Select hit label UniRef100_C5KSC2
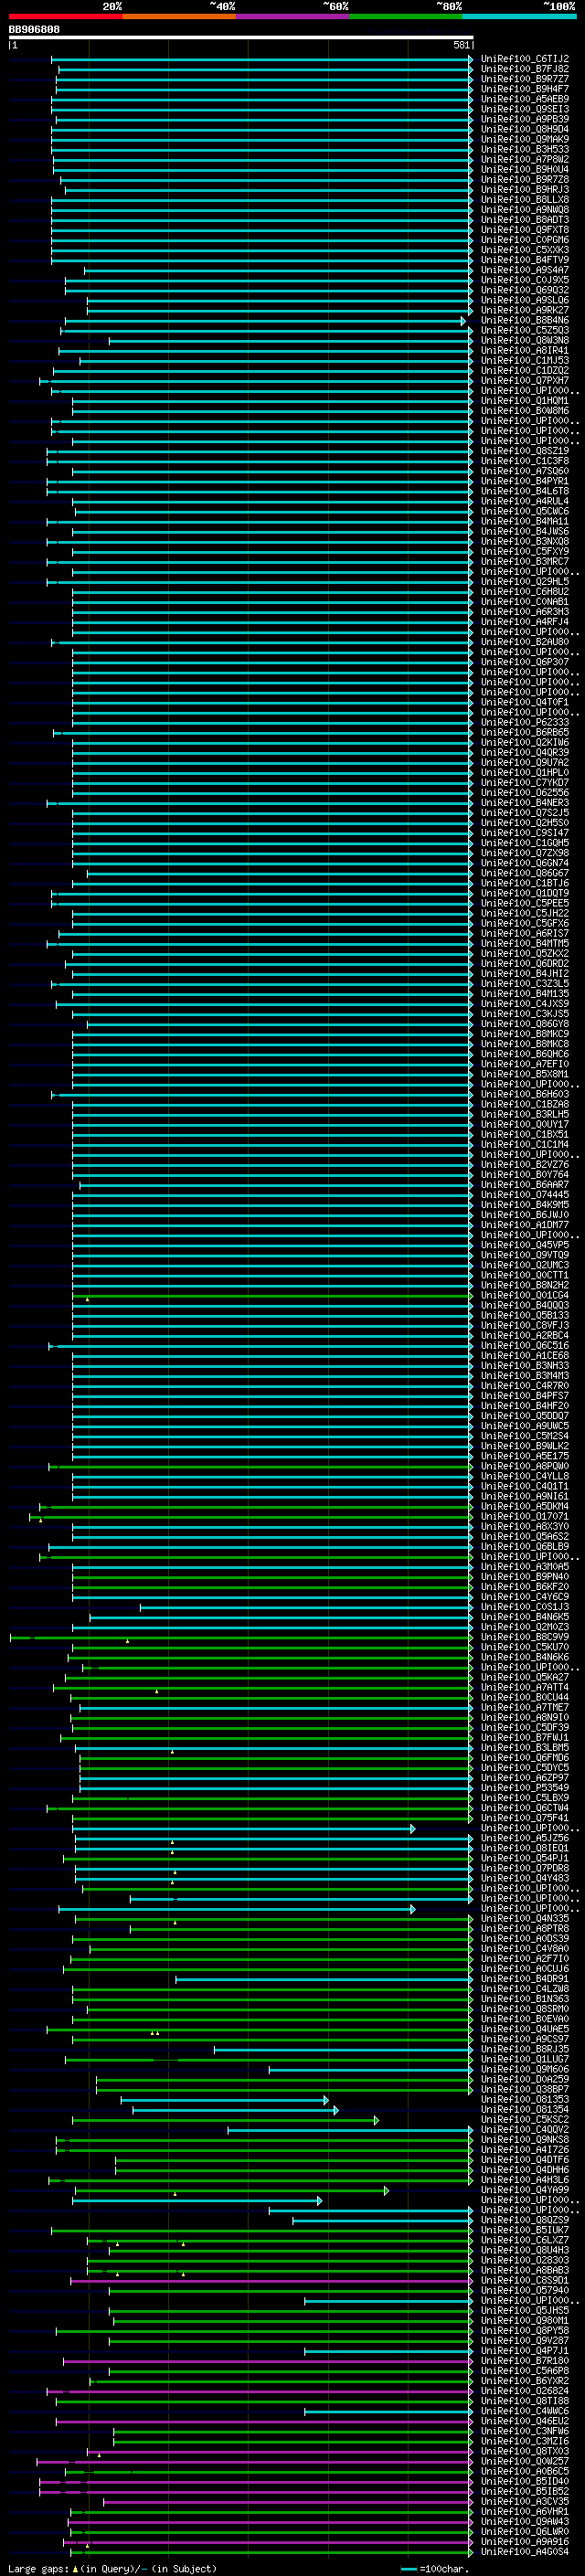 (x=525, y=2120)
